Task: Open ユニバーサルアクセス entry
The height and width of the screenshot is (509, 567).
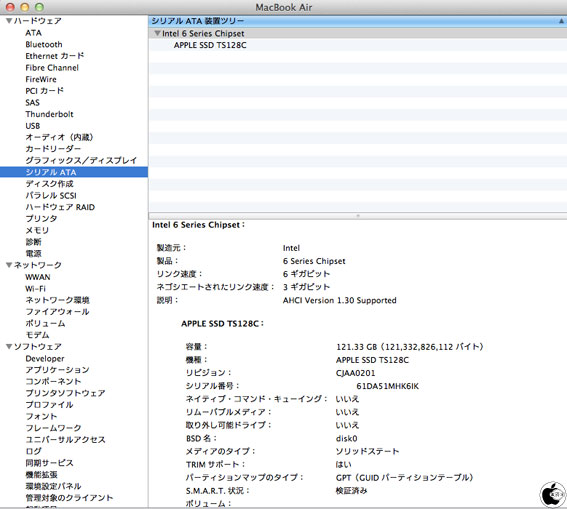Action: pos(65,440)
